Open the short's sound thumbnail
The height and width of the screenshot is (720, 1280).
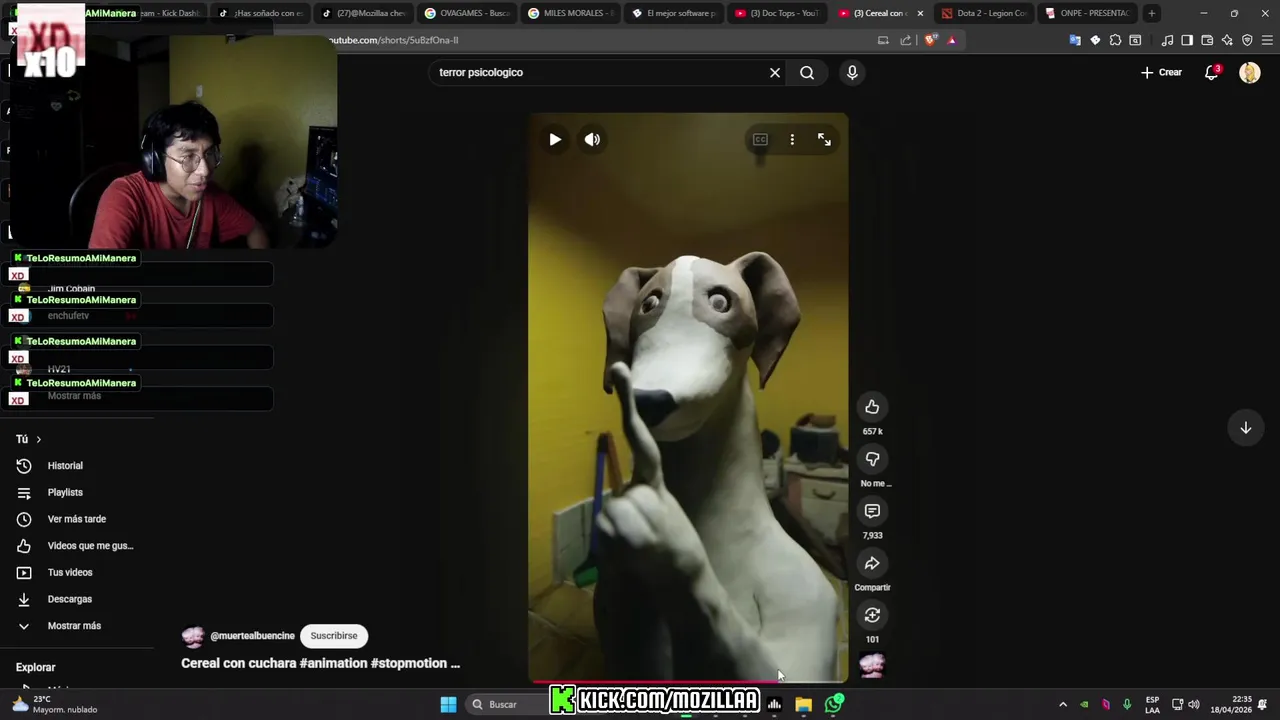pyautogui.click(x=872, y=665)
